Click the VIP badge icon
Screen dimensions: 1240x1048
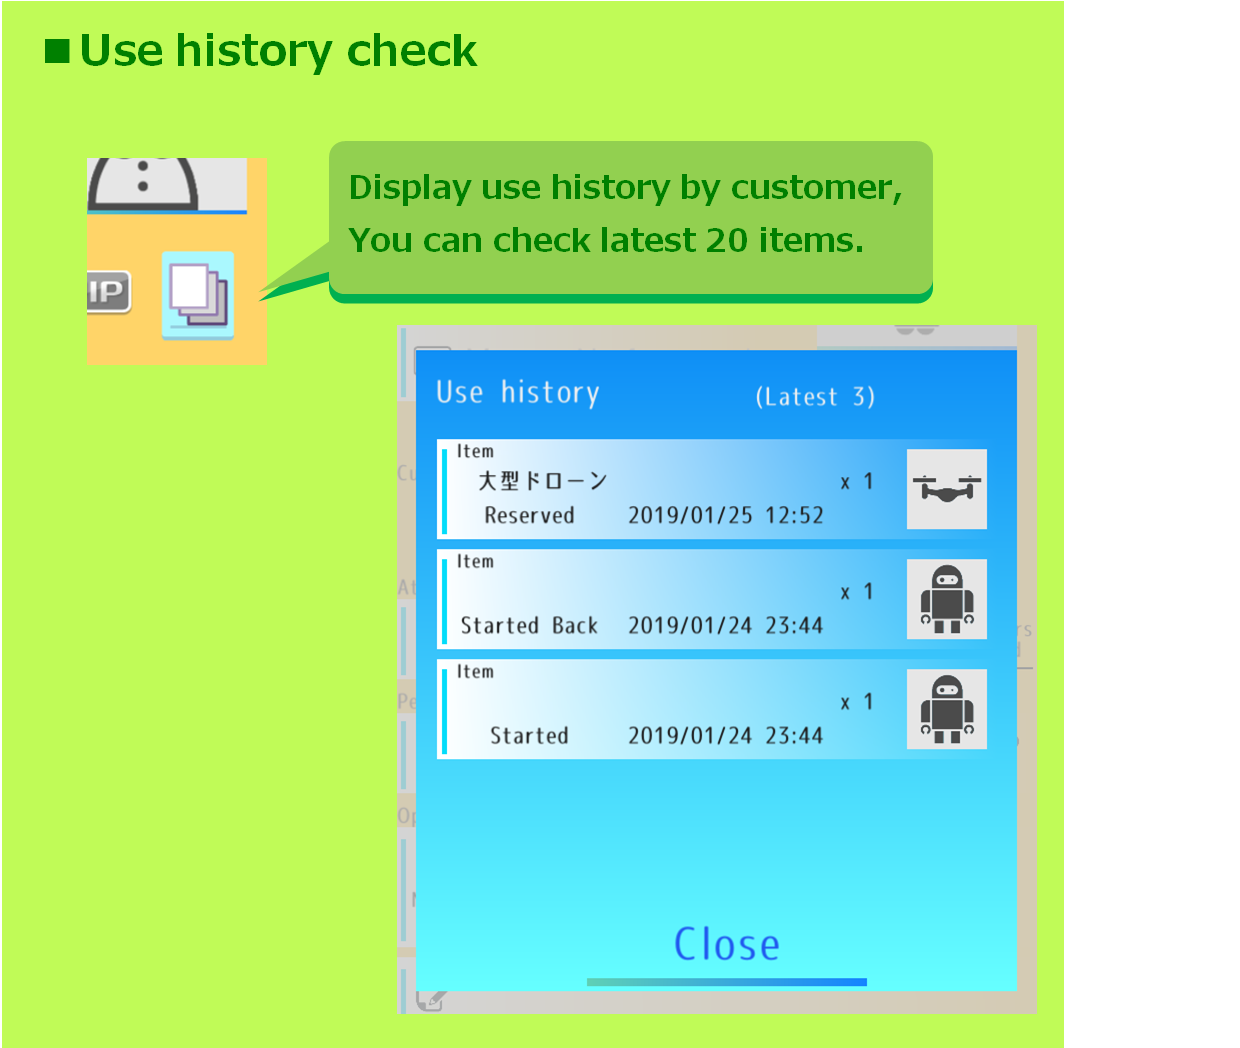108,292
